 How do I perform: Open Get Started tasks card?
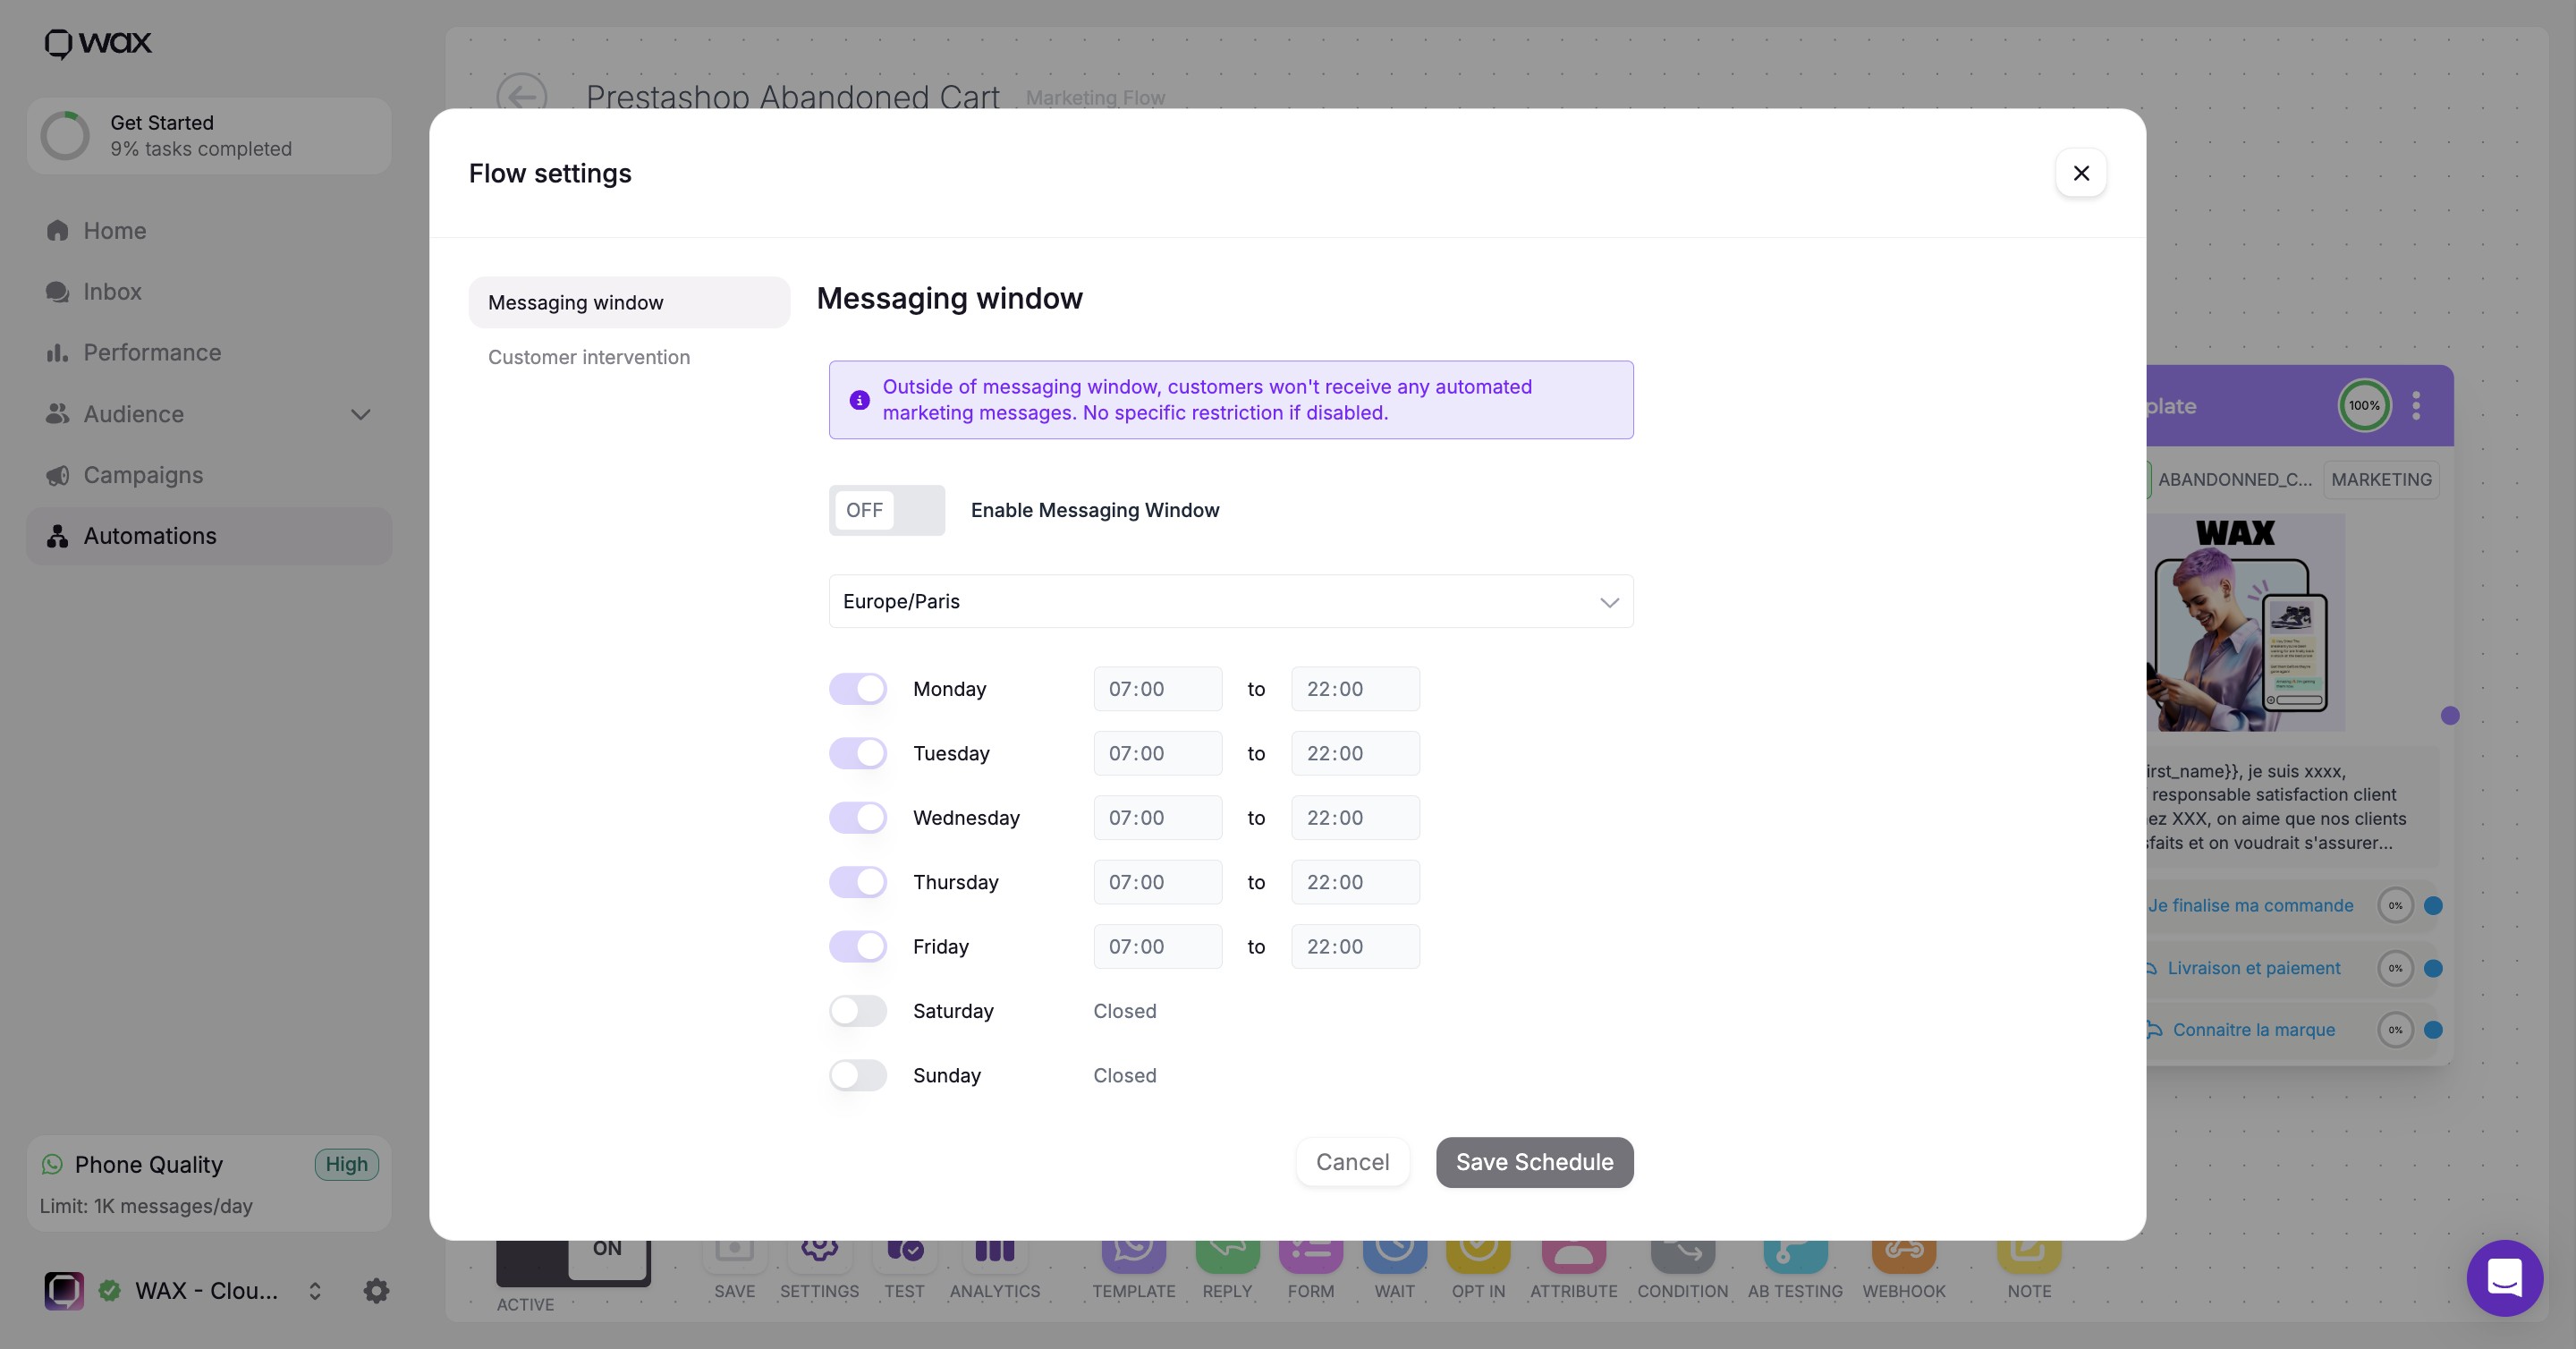coord(209,136)
